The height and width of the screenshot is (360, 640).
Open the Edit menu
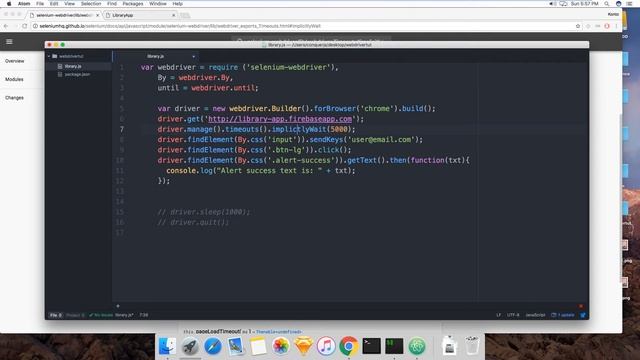pyautogui.click(x=54, y=4)
